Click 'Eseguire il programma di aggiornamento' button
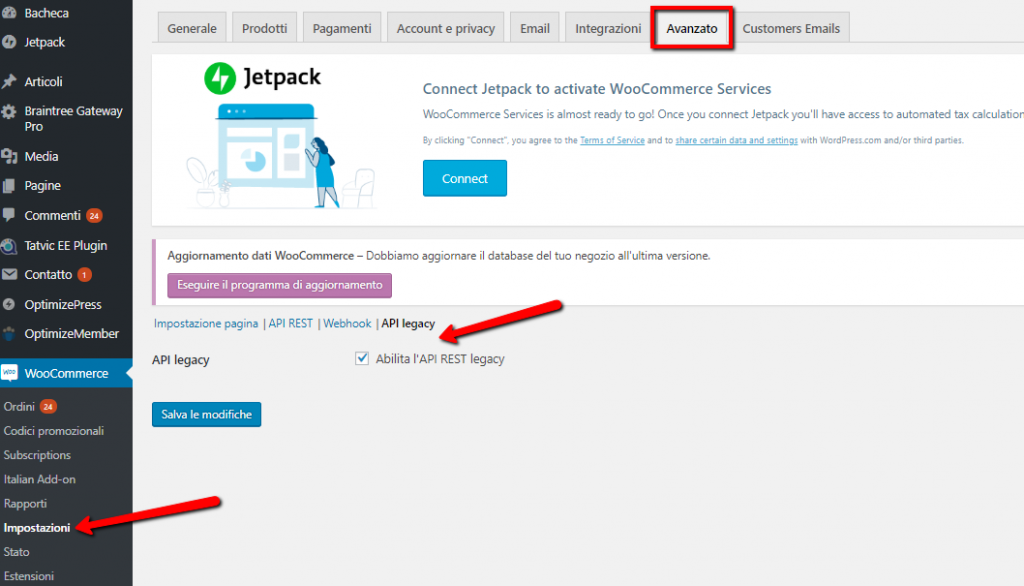This screenshot has height=586, width=1024. click(x=280, y=285)
